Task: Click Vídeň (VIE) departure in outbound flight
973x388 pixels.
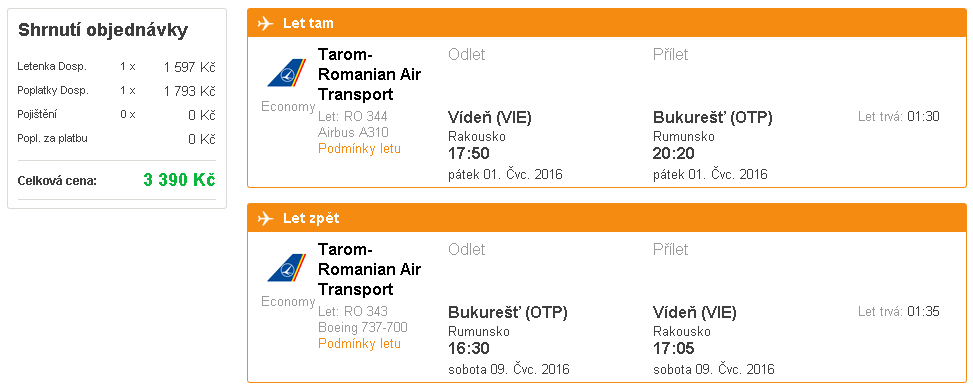Action: [x=490, y=117]
